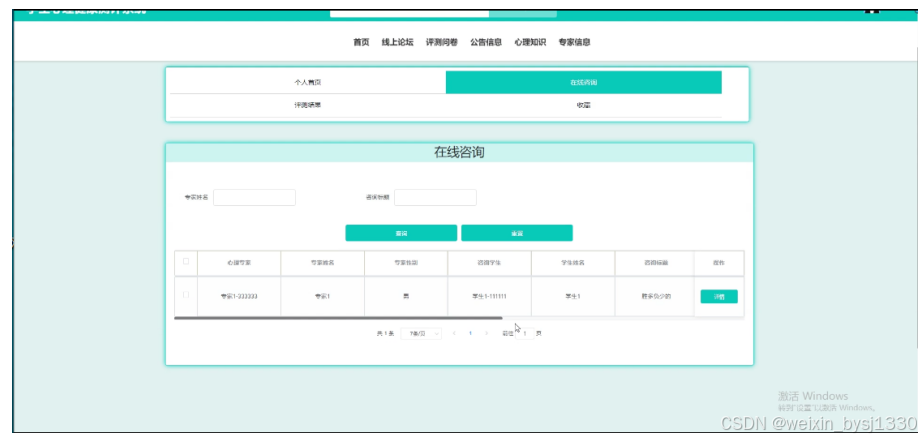Open the tab below 个人首页
Image resolution: width=921 pixels, height=439 pixels.
[308, 105]
